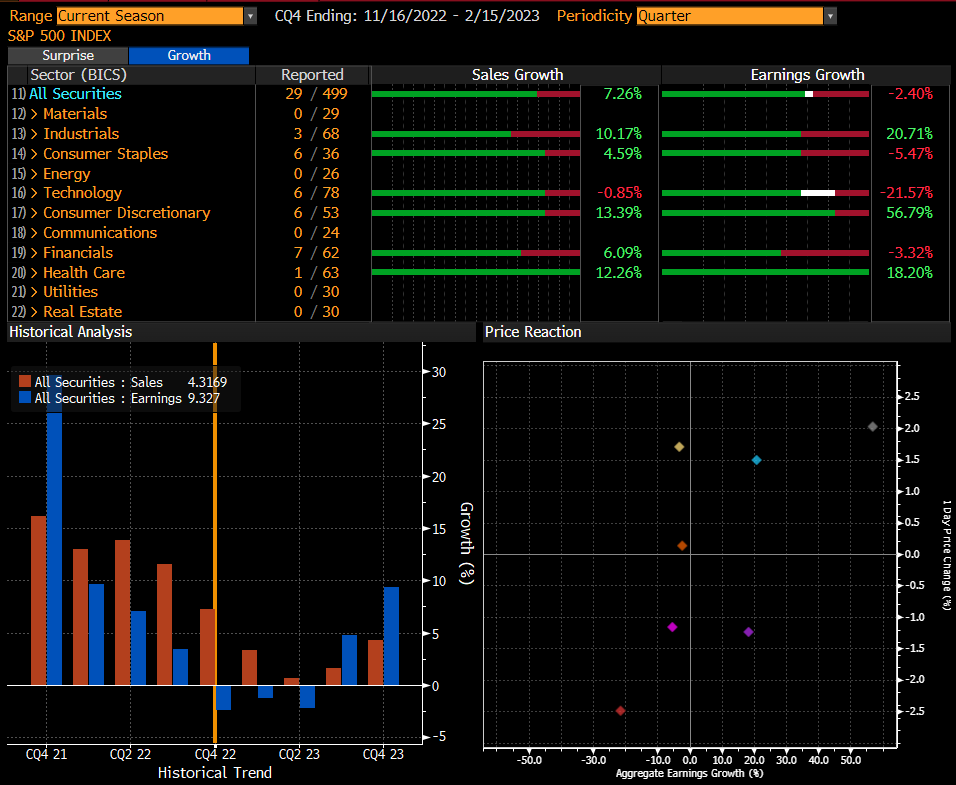Image resolution: width=956 pixels, height=785 pixels.
Task: Select the yellow diamond data point
Action: (679, 447)
